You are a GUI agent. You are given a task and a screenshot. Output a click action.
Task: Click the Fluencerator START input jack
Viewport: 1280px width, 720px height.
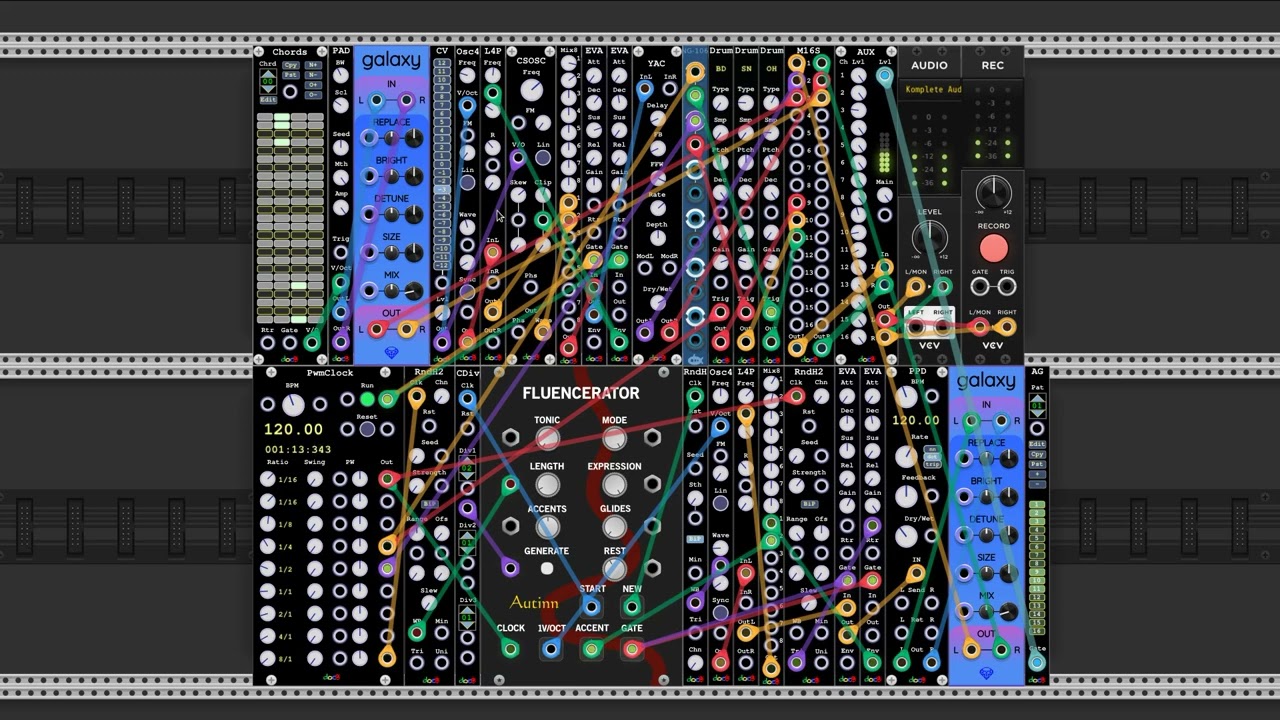591,607
